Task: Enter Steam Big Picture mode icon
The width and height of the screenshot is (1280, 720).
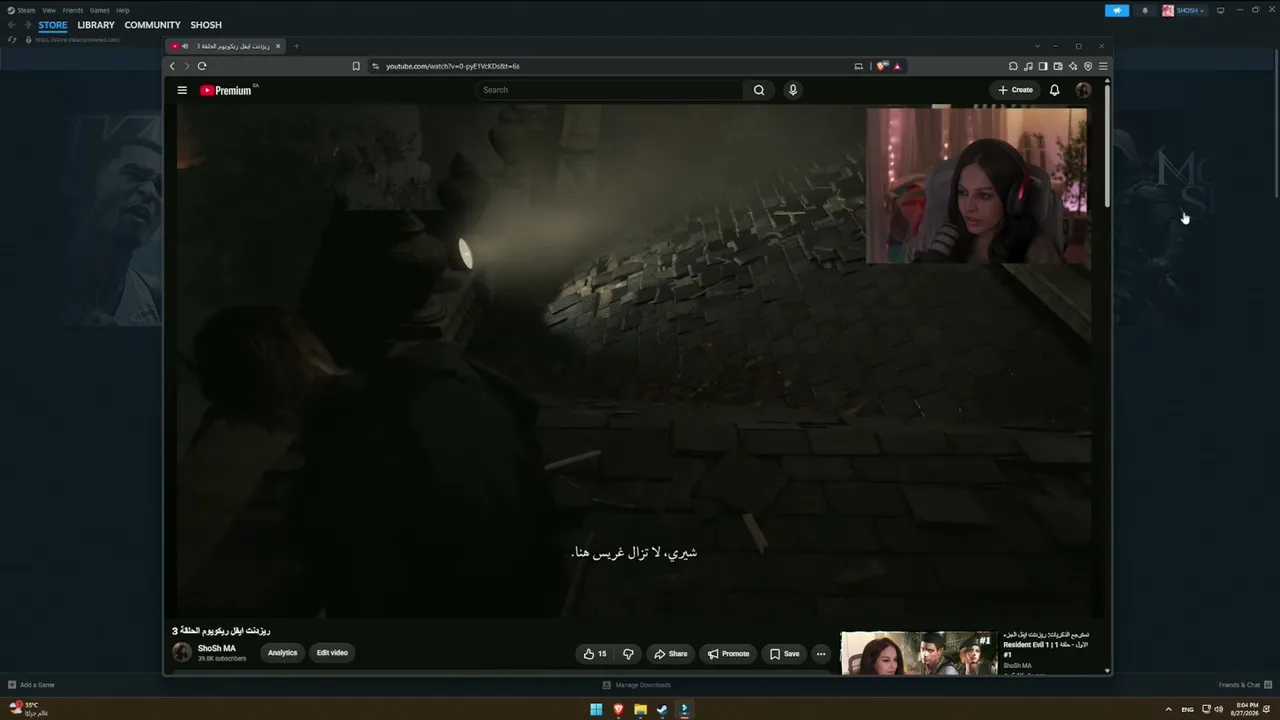Action: pos(1220,10)
